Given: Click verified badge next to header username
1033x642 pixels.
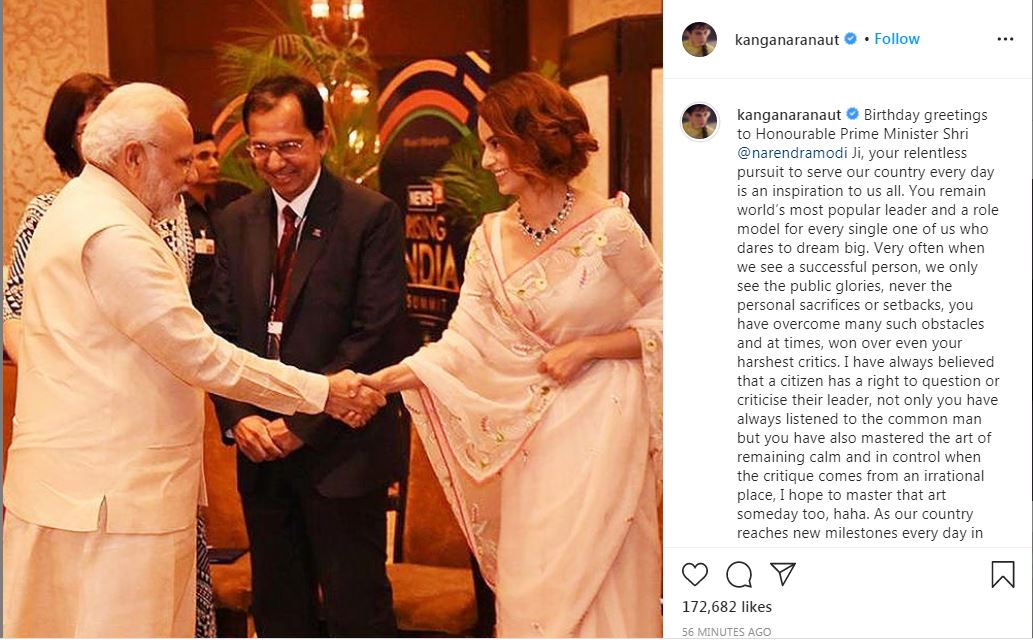Looking at the screenshot, I should coord(851,39).
